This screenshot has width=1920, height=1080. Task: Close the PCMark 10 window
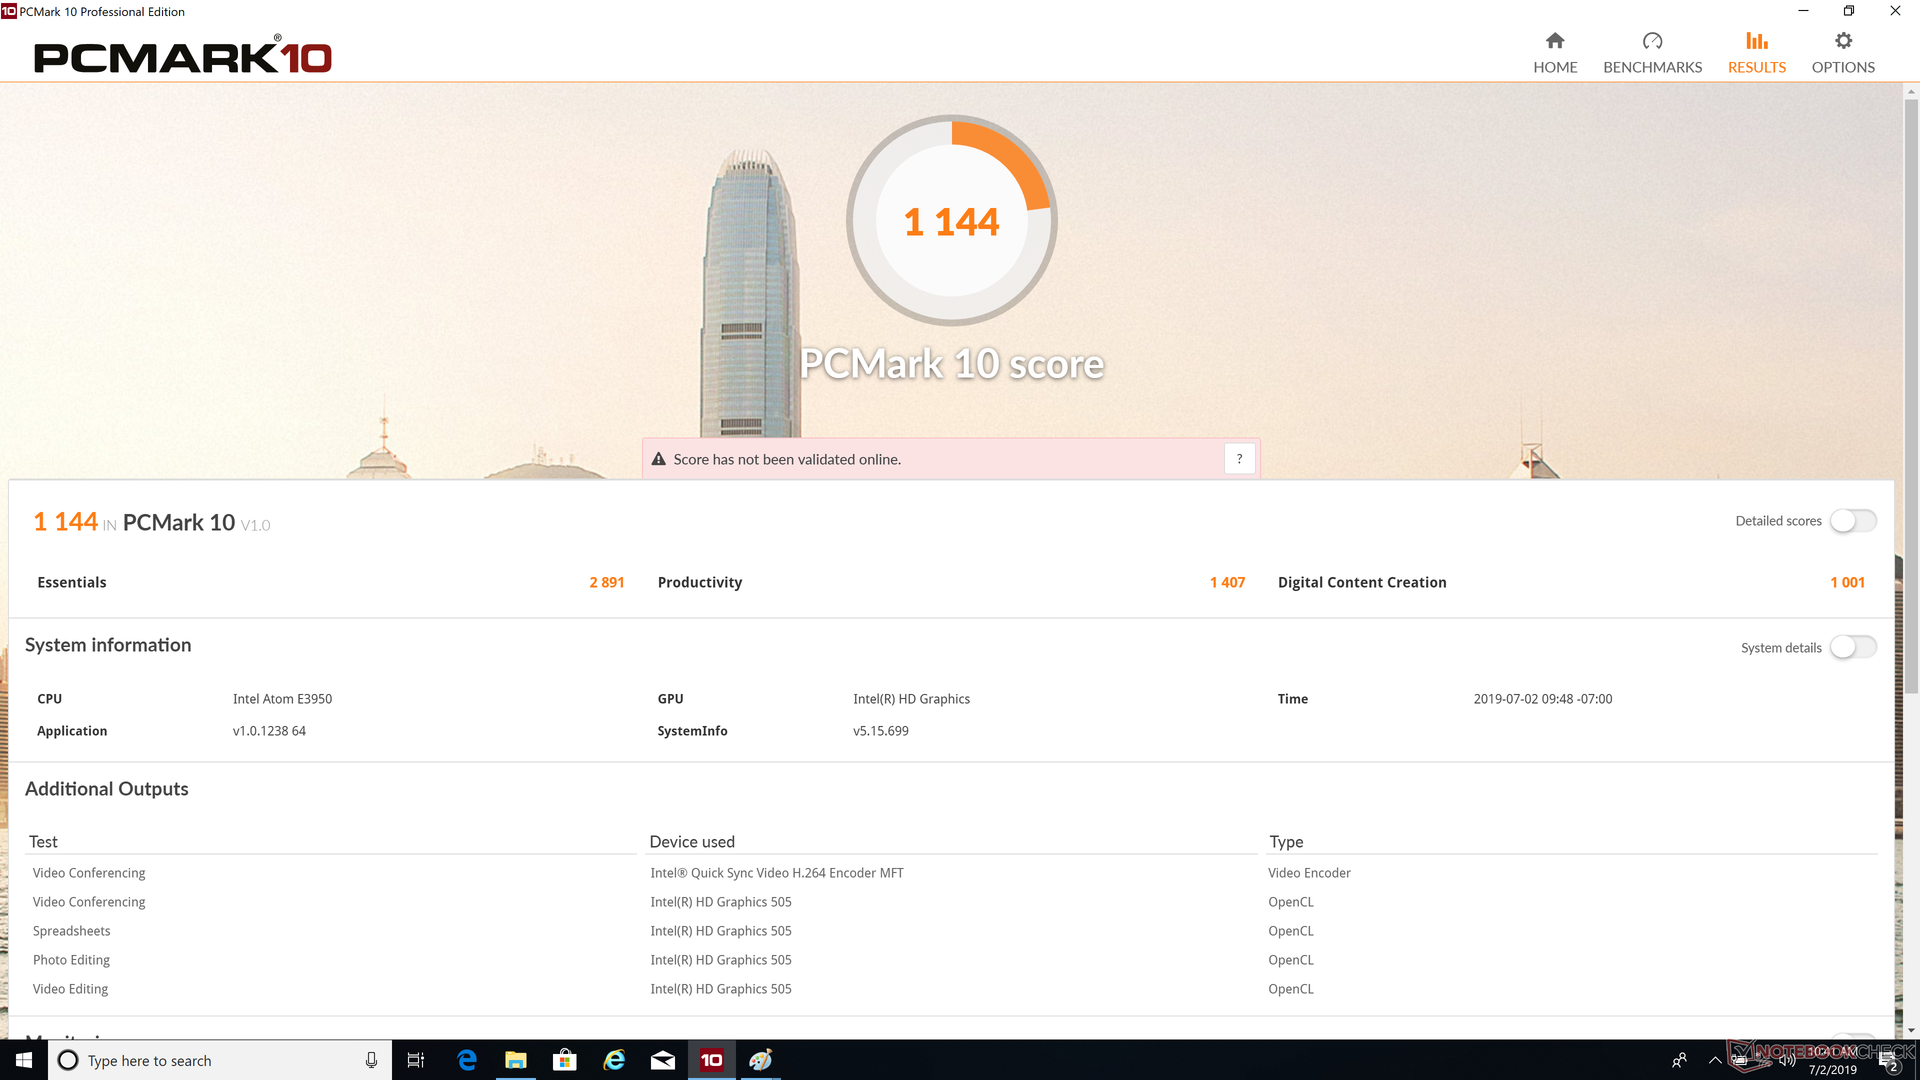pyautogui.click(x=1895, y=11)
